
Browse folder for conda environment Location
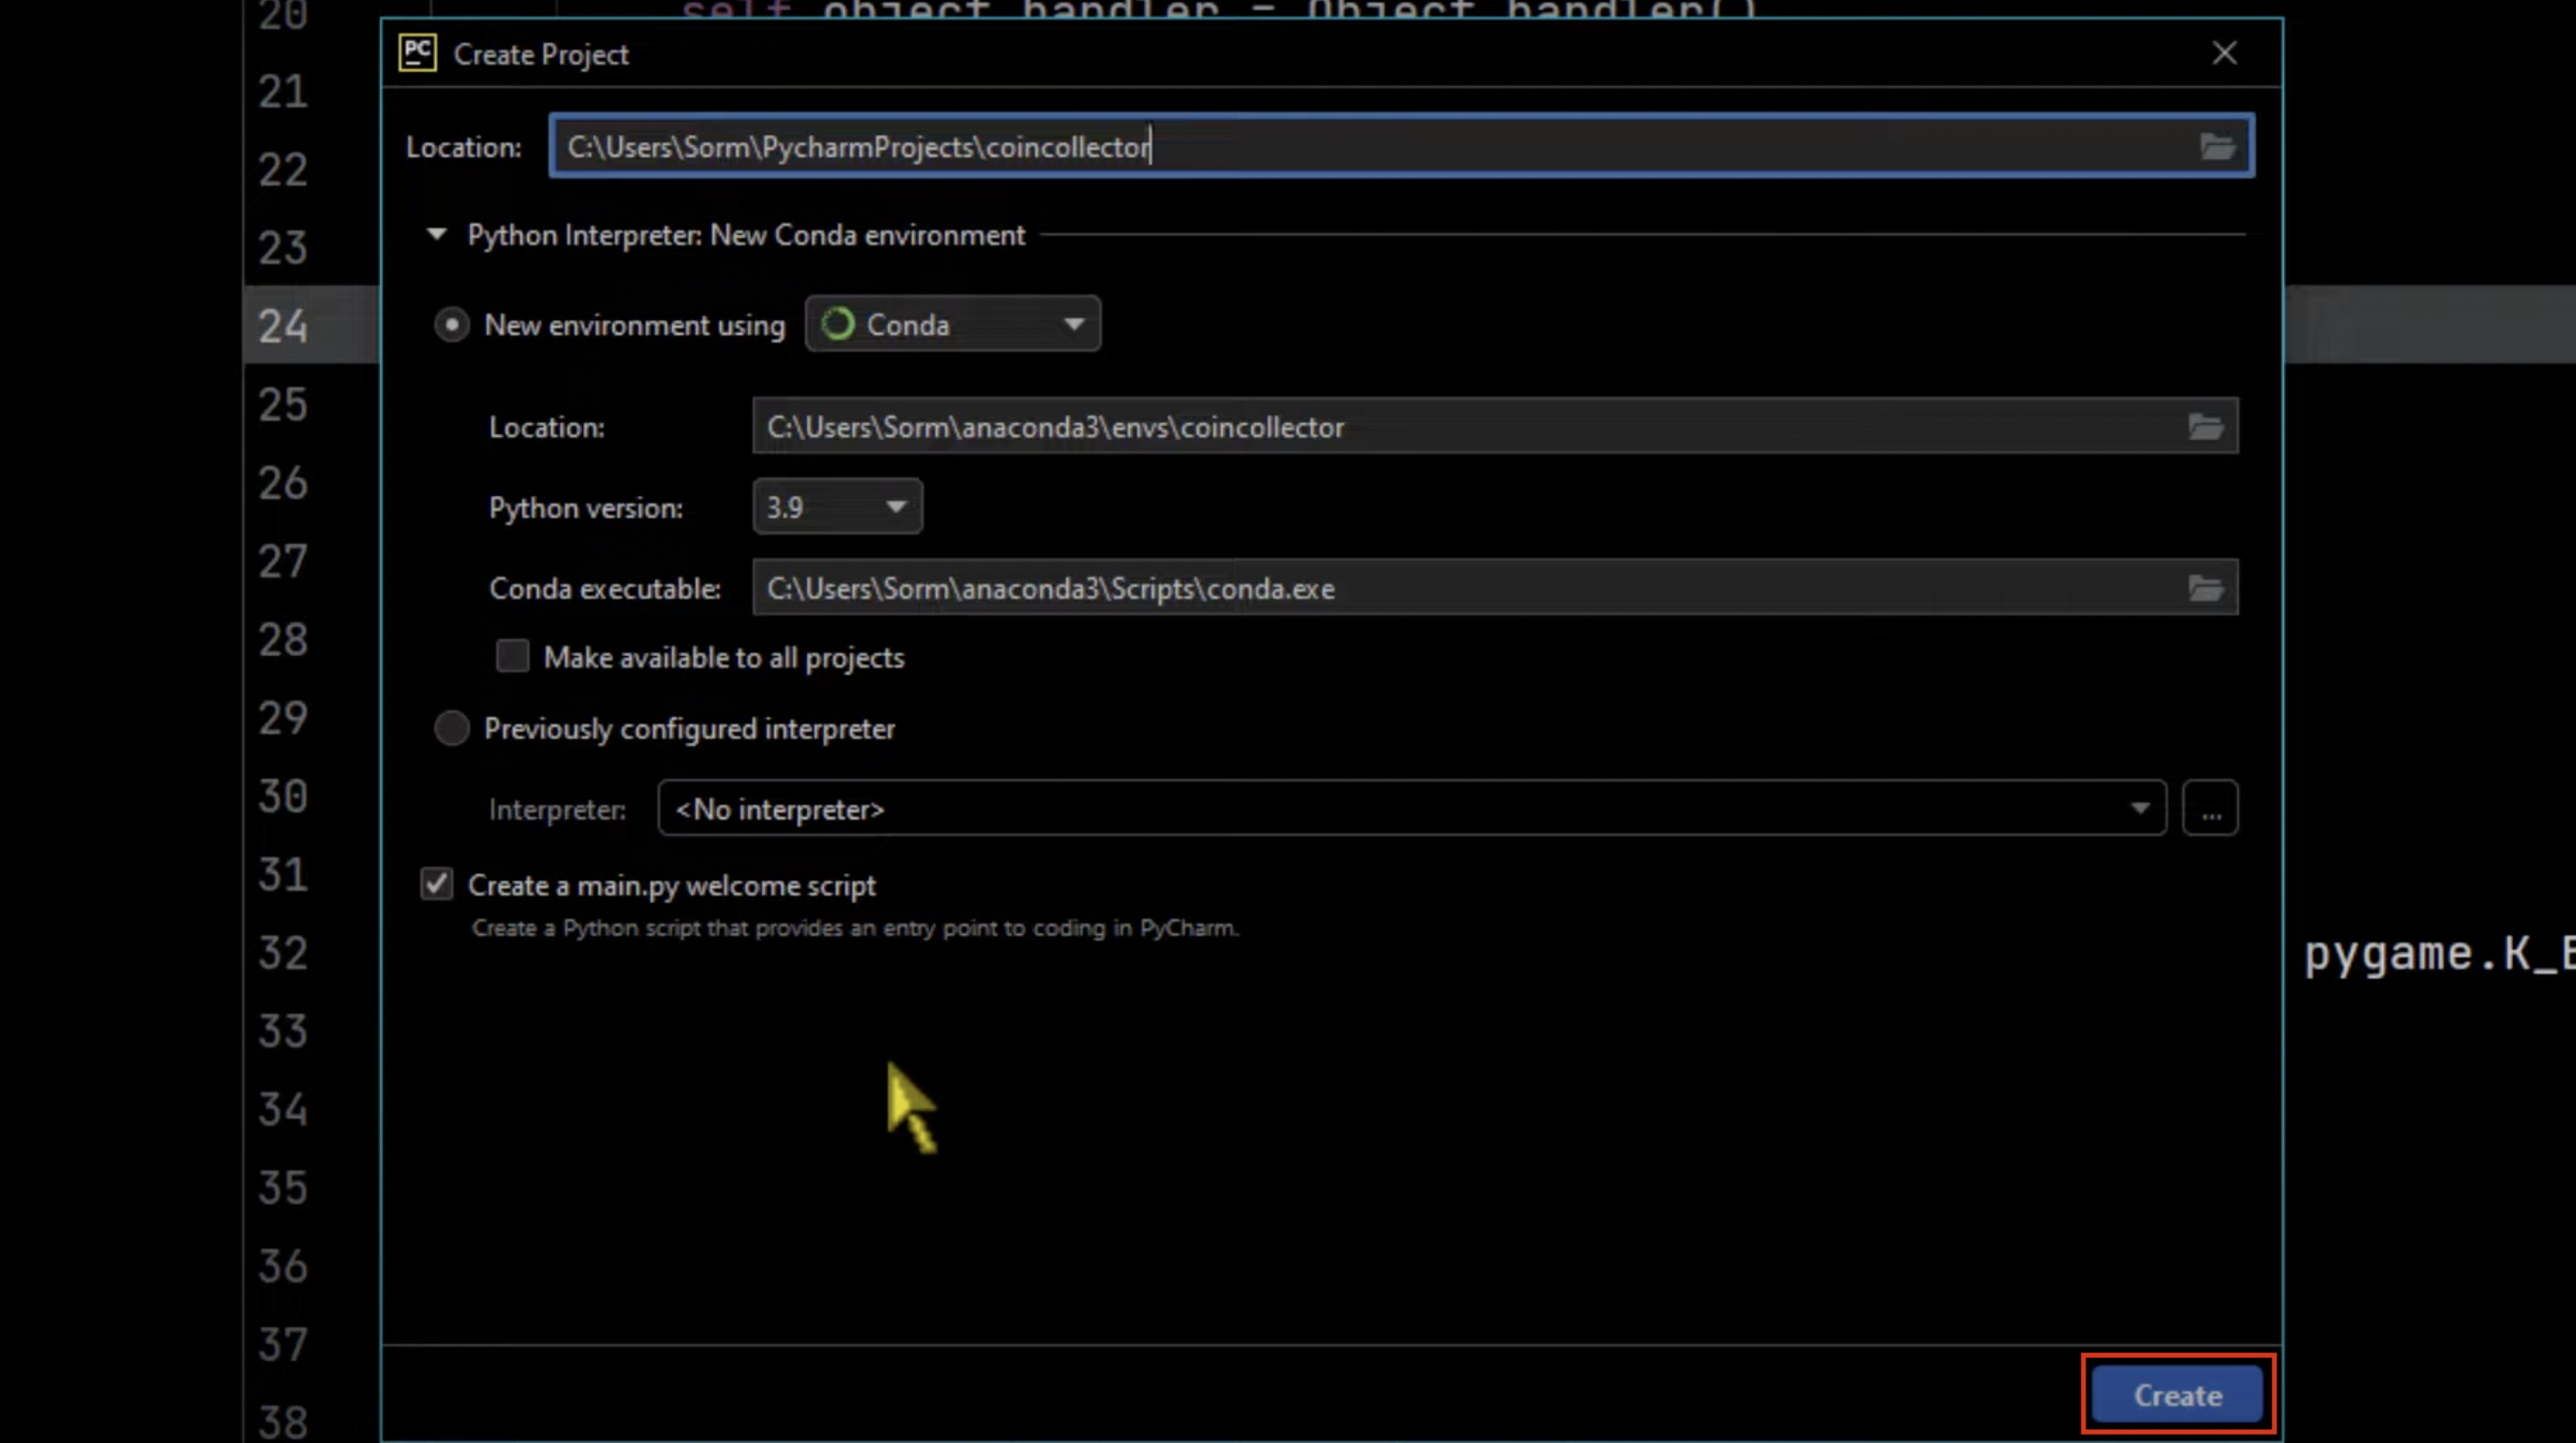[2205, 427]
